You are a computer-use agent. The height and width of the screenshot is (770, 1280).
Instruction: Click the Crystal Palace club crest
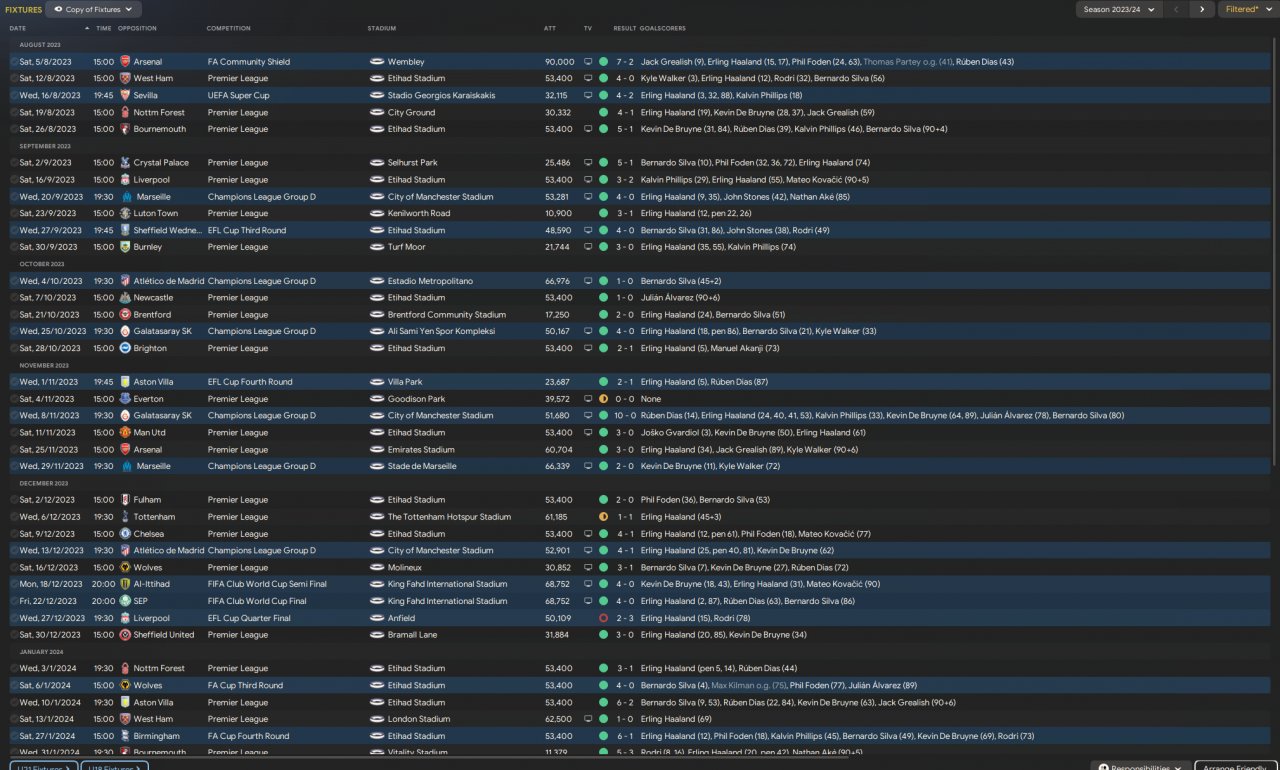pyautogui.click(x=125, y=163)
